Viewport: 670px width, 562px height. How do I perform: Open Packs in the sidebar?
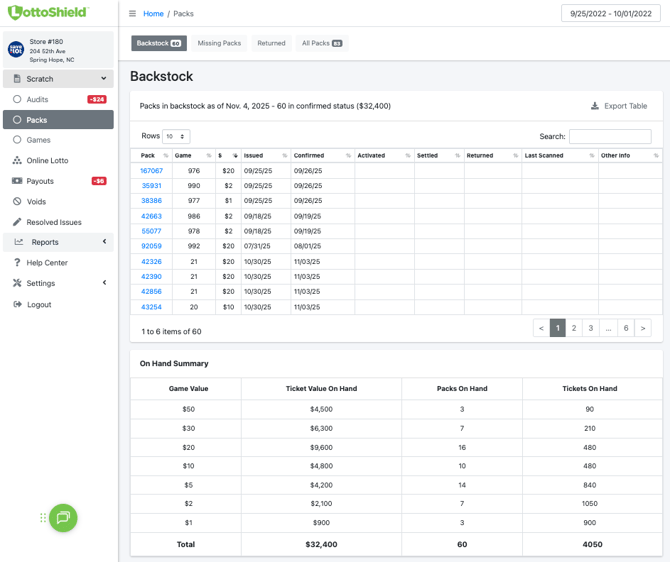[x=58, y=120]
